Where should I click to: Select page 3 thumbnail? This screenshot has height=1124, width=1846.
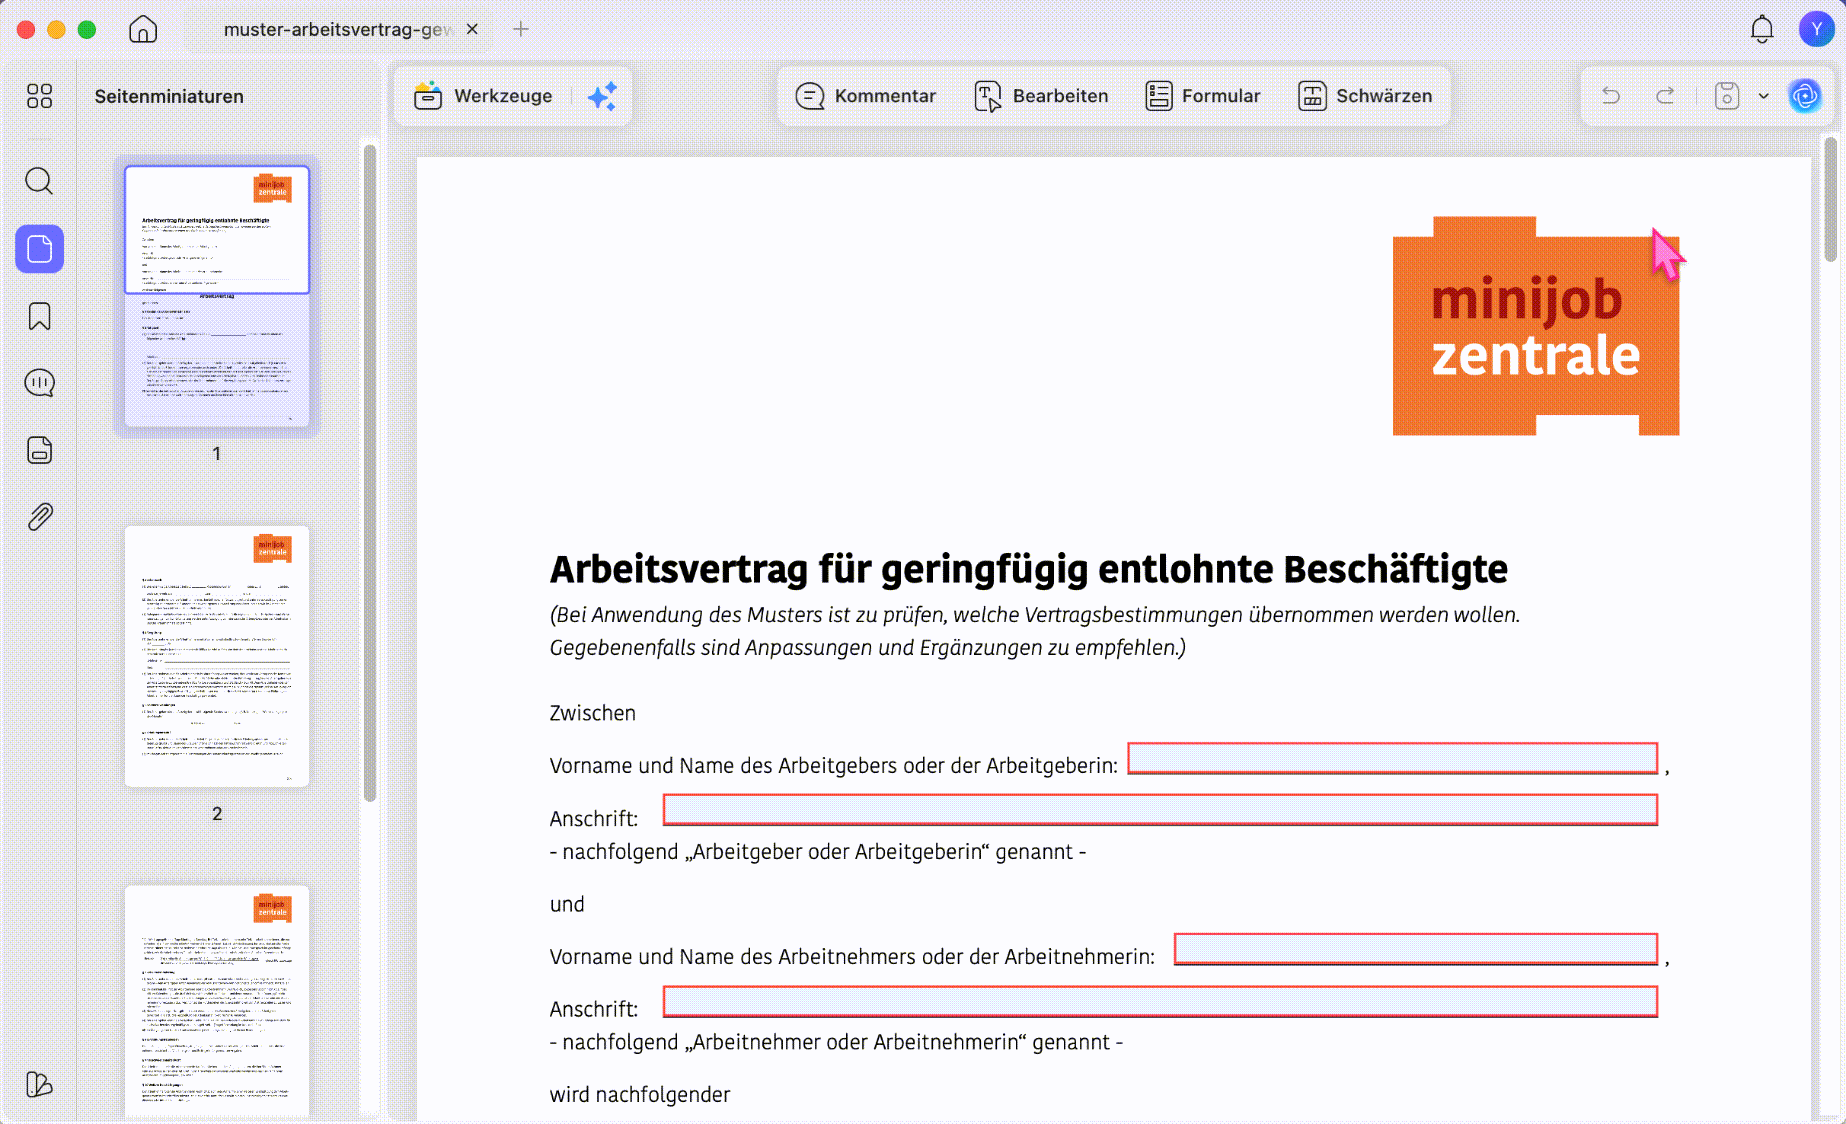[217, 1000]
